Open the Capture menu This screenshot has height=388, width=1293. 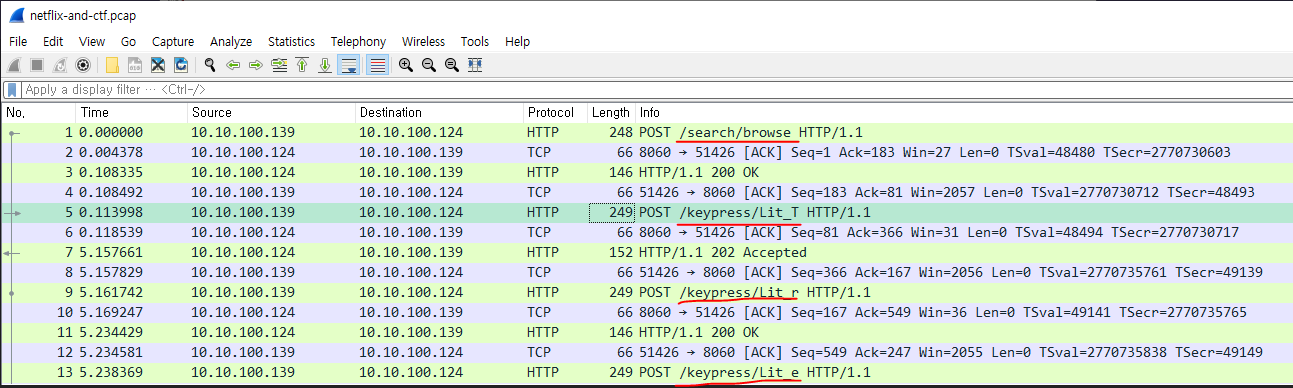pos(173,42)
